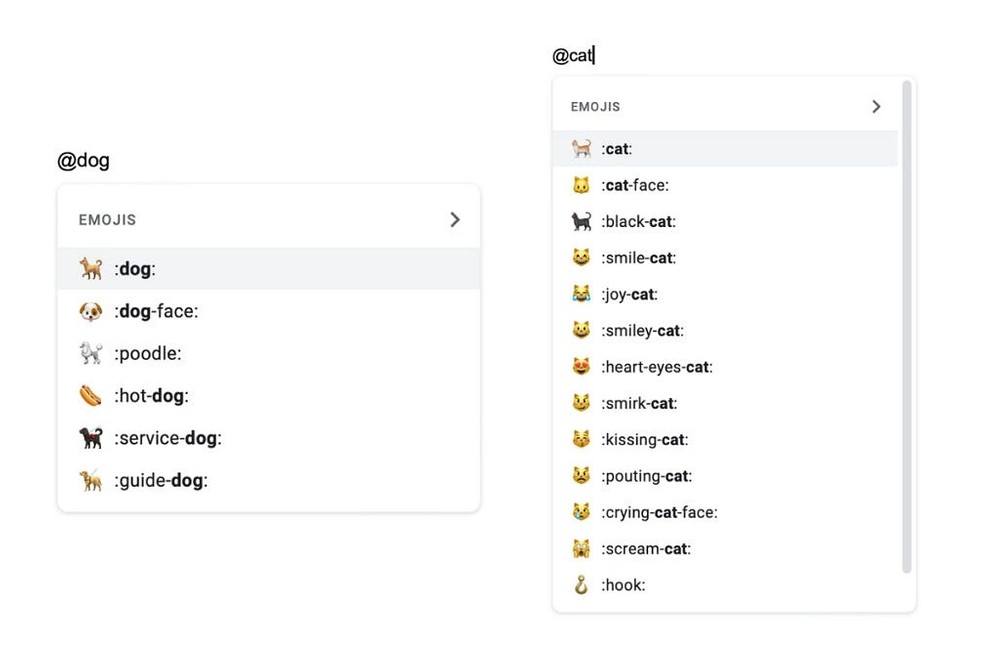Click the white poodle emoji icon
Viewport: 1000px width, 667px height.
click(91, 353)
